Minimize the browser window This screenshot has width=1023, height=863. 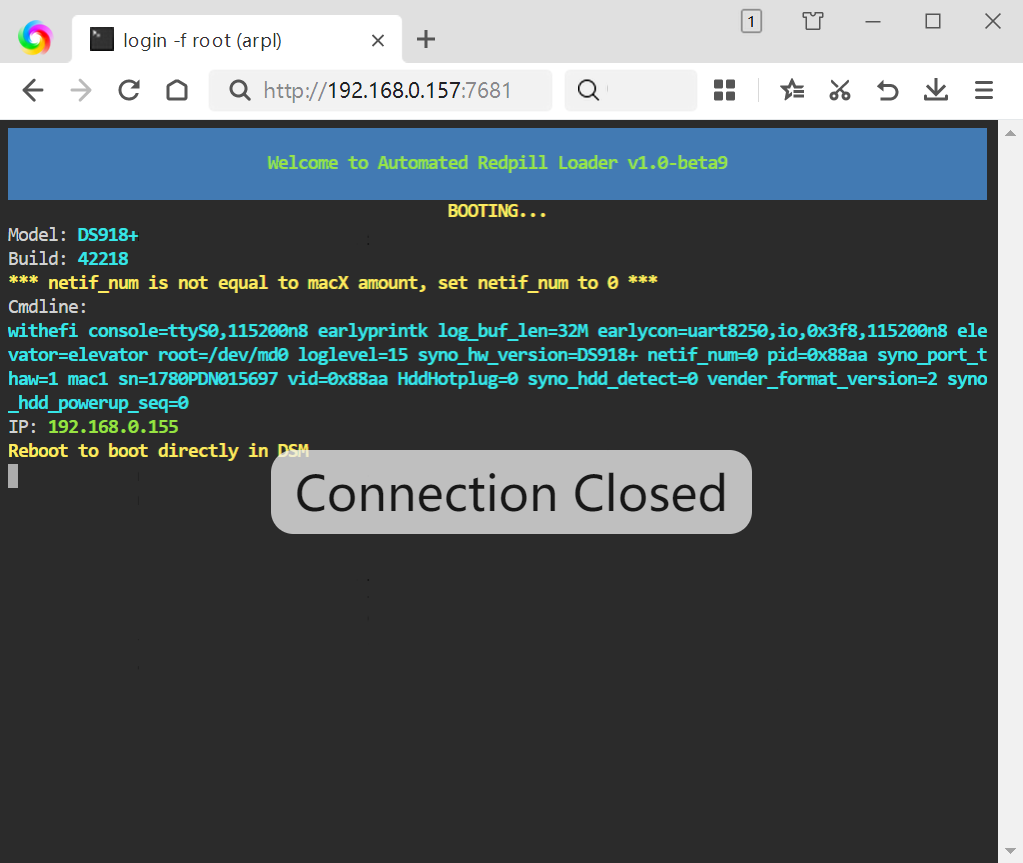873,22
